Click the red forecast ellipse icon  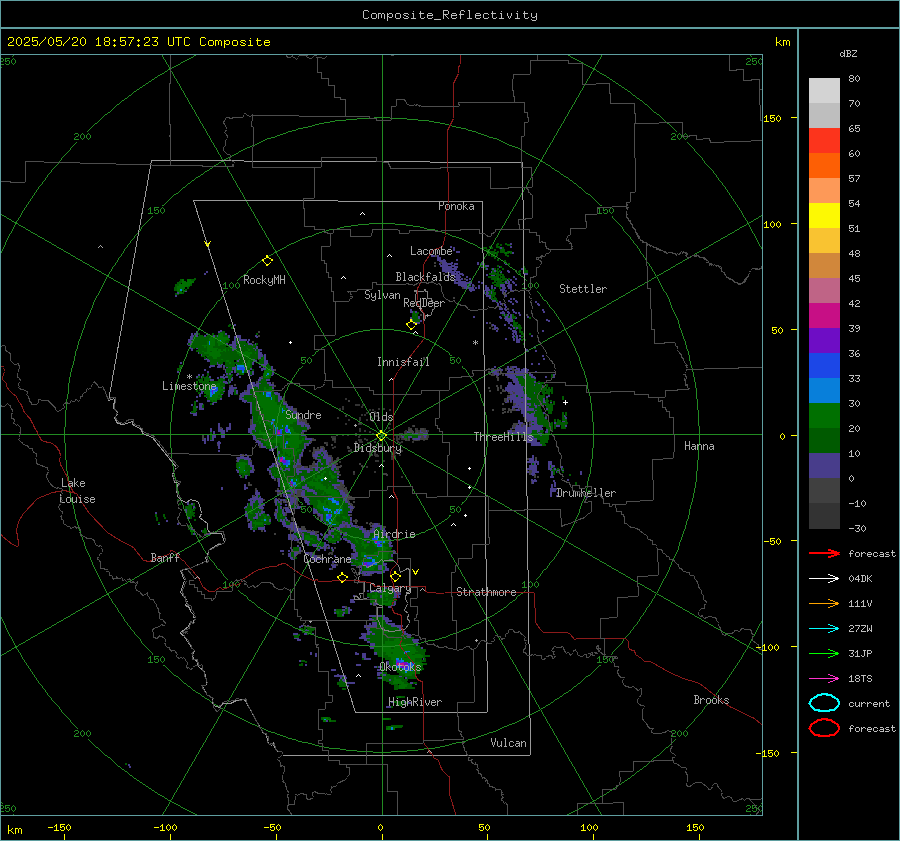tap(824, 728)
